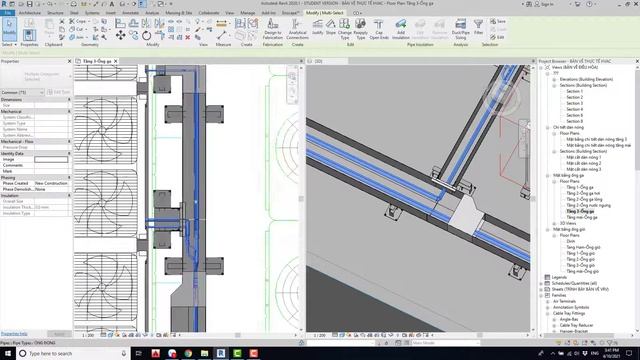The image size is (640, 360).
Task: Open Design to Fabrication tool
Action: 273,29
